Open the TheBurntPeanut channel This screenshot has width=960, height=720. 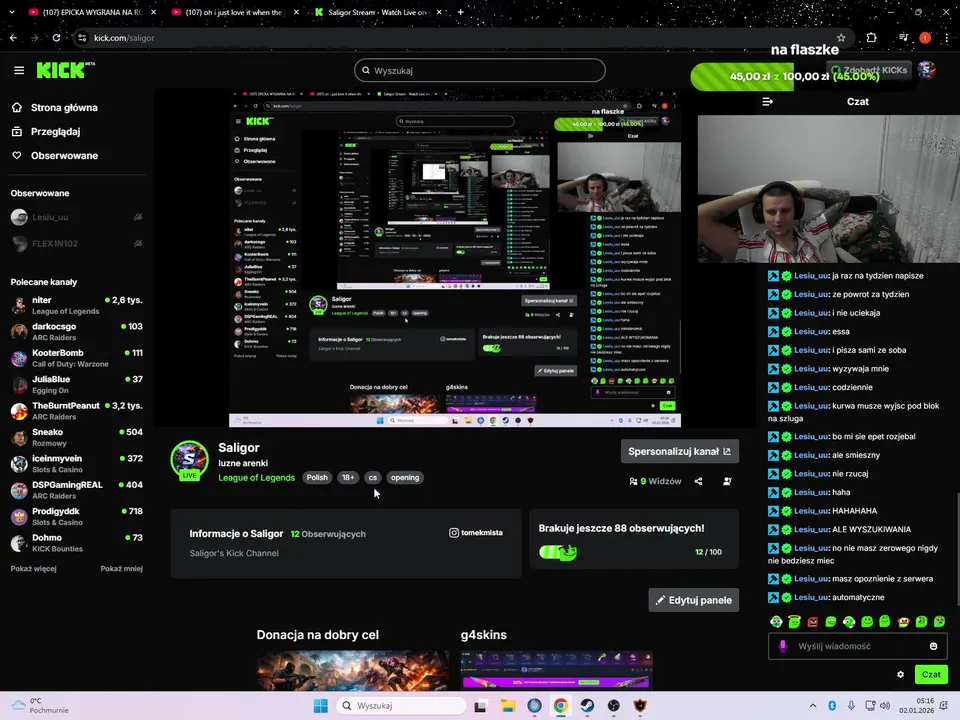coord(77,410)
